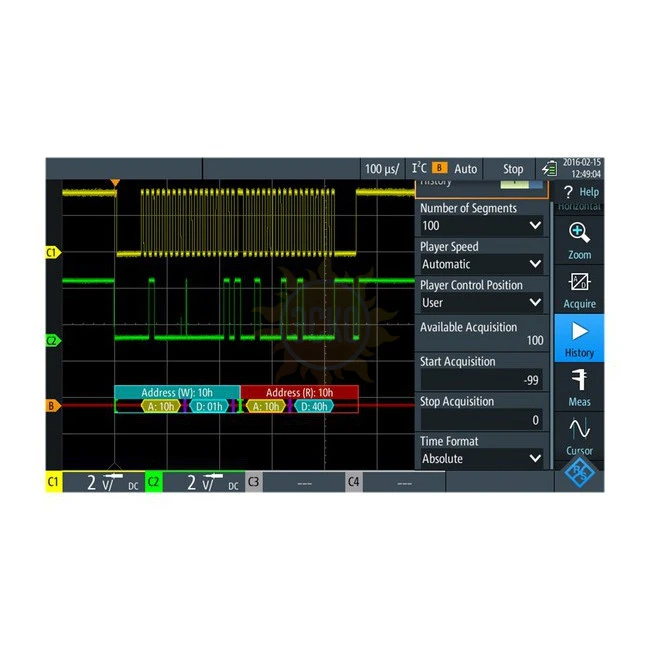
Task: Adjust C1 vertical scale 2 V/
Action: pyautogui.click(x=104, y=482)
